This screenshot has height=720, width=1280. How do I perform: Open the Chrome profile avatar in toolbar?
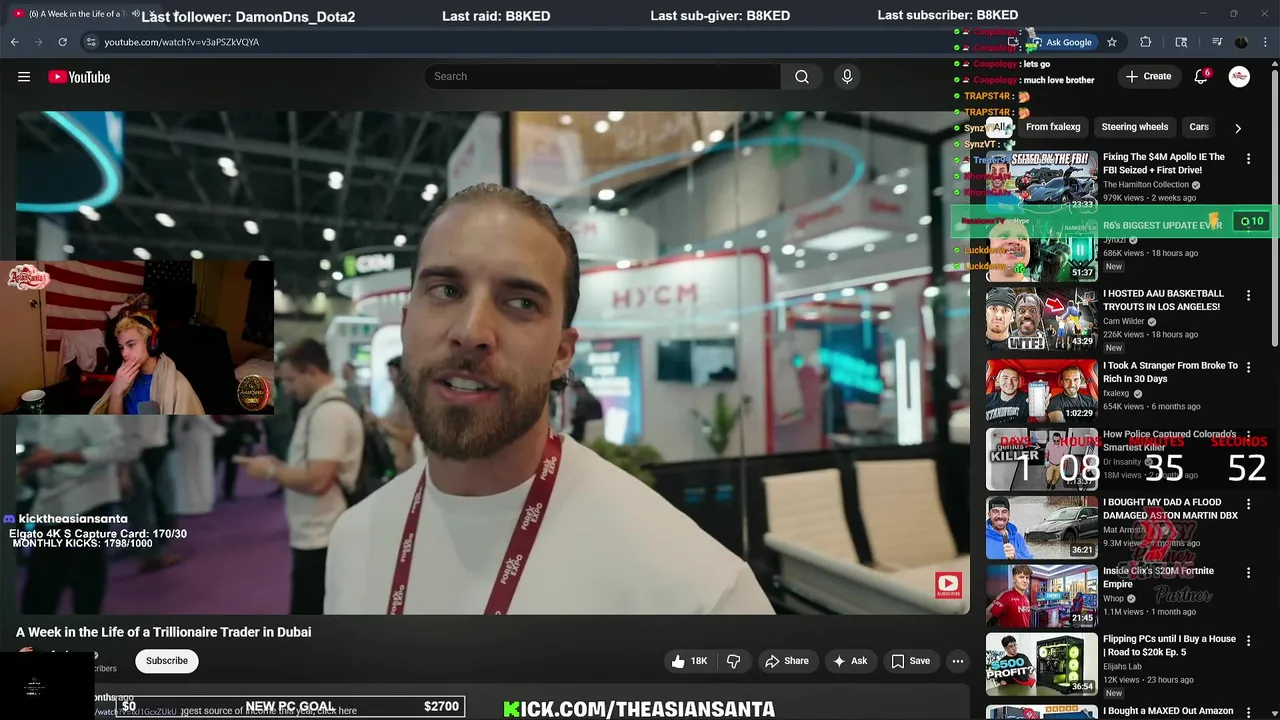[x=1241, y=42]
